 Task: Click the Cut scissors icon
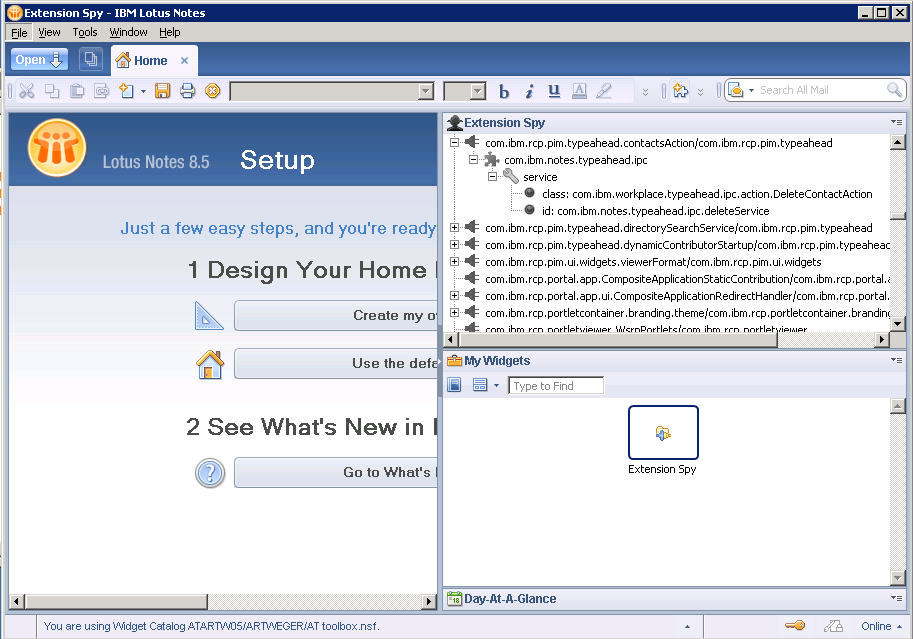click(x=27, y=91)
